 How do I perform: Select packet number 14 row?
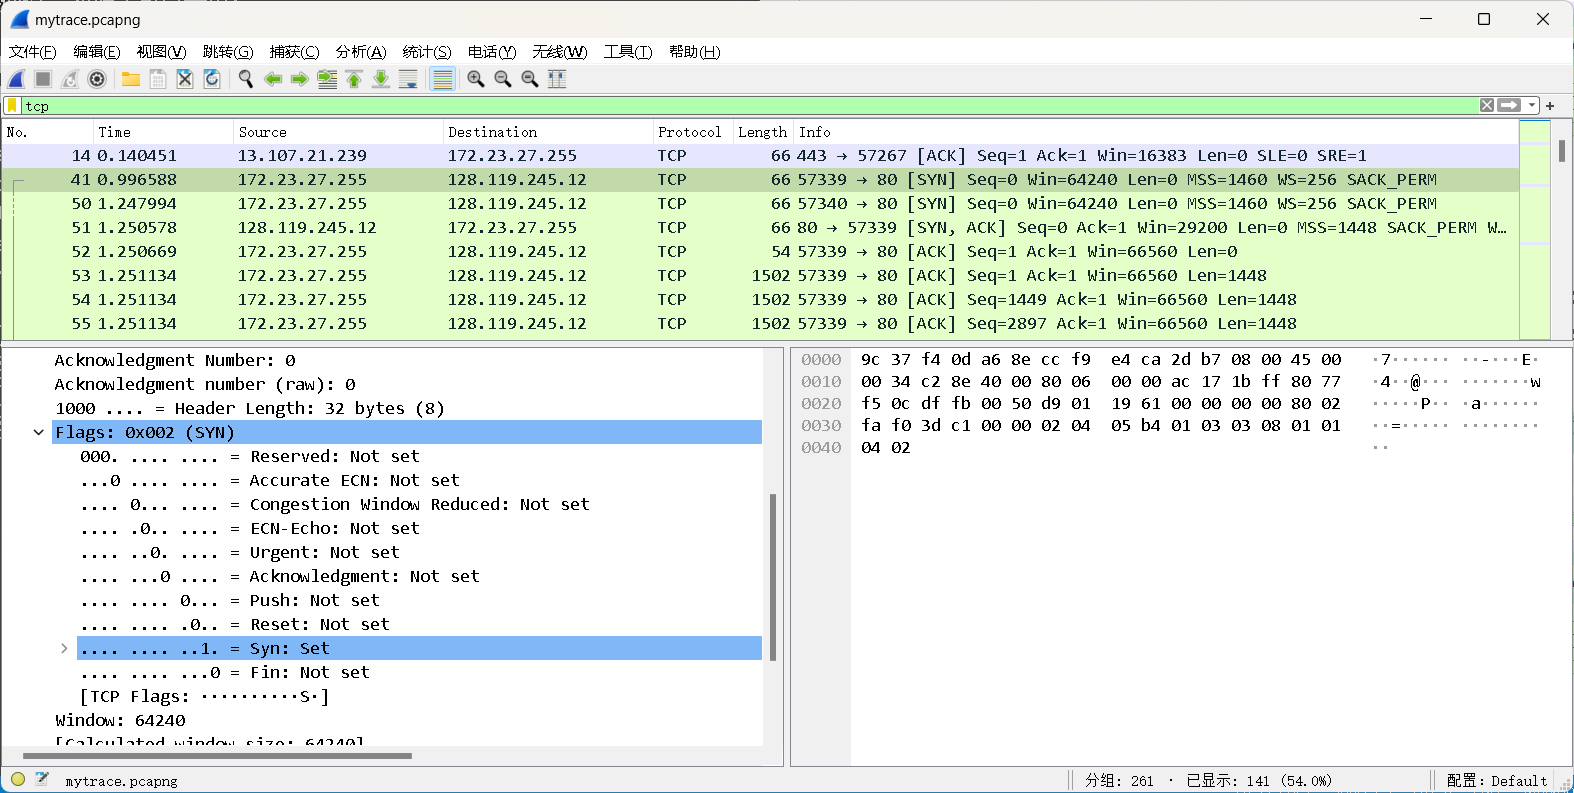pos(760,156)
